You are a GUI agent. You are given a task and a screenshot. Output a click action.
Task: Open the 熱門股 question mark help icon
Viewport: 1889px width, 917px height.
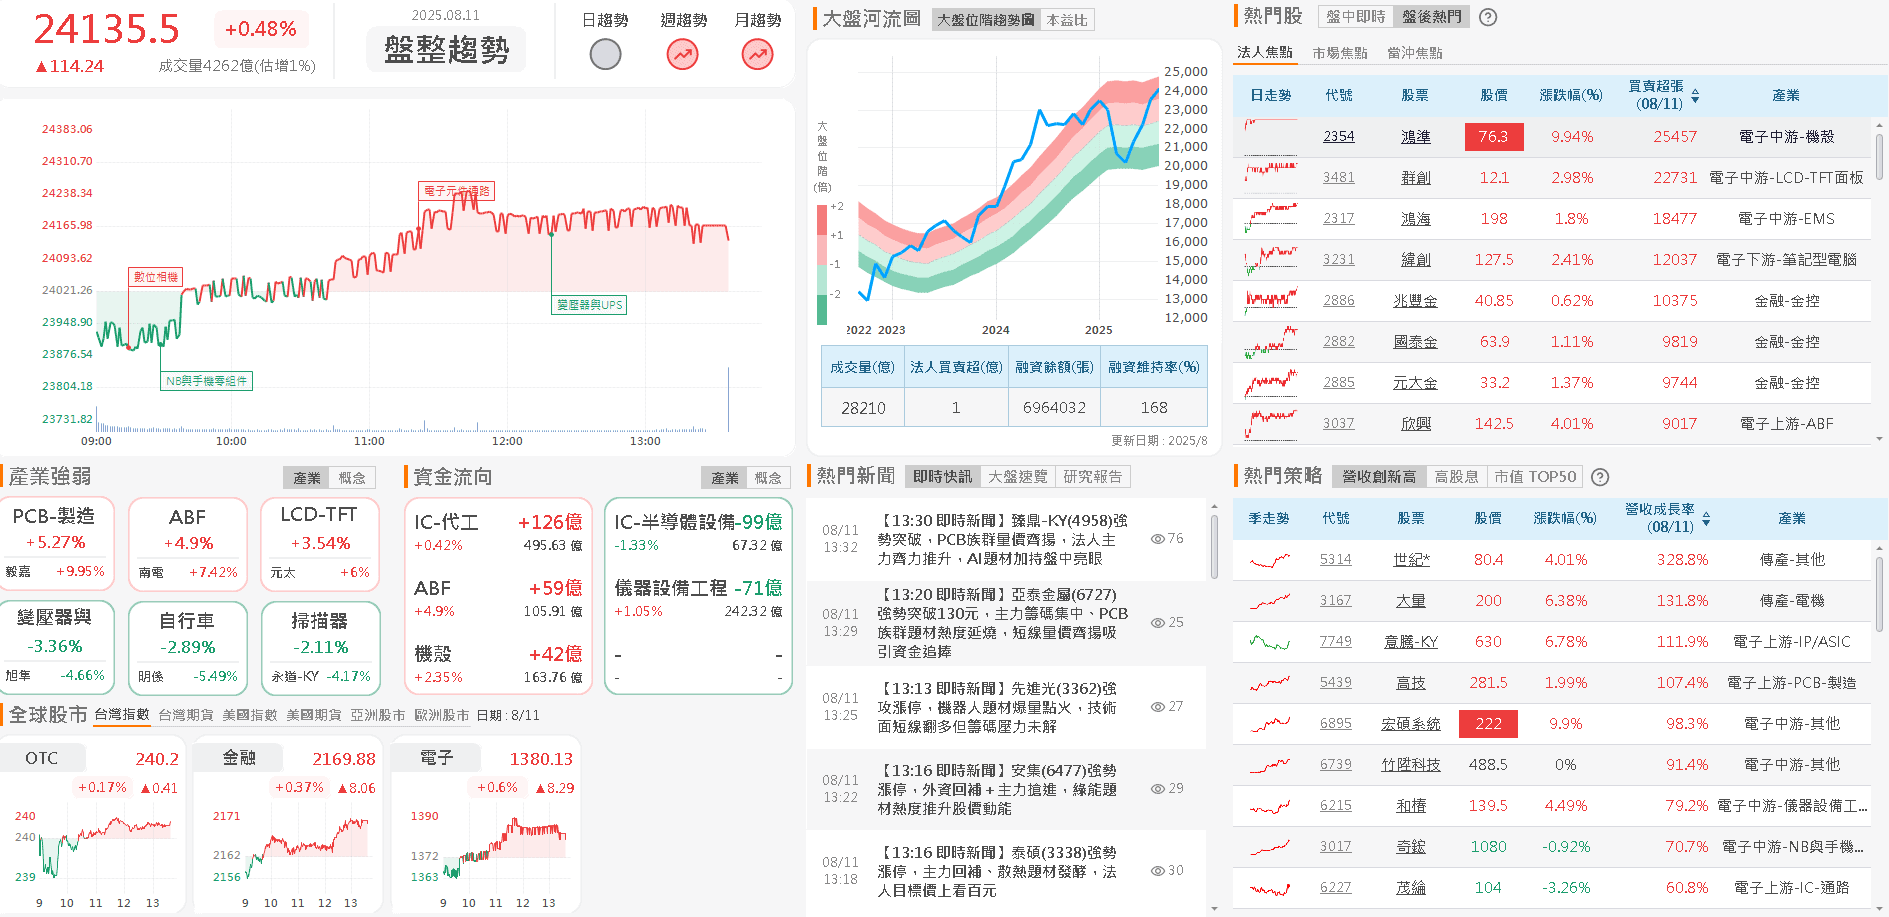[x=1488, y=17]
